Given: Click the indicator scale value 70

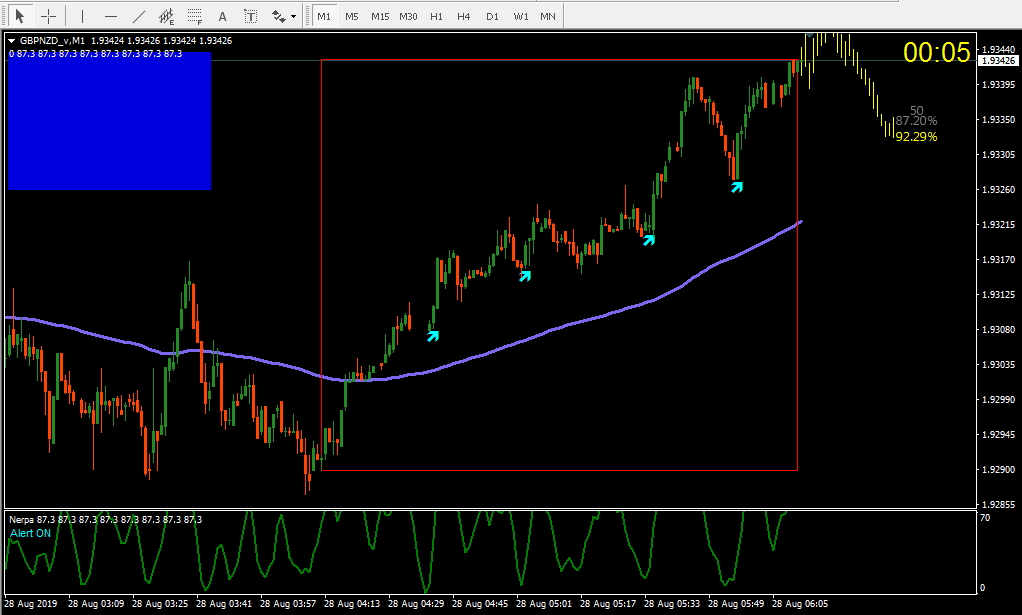Looking at the screenshot, I should tap(985, 518).
